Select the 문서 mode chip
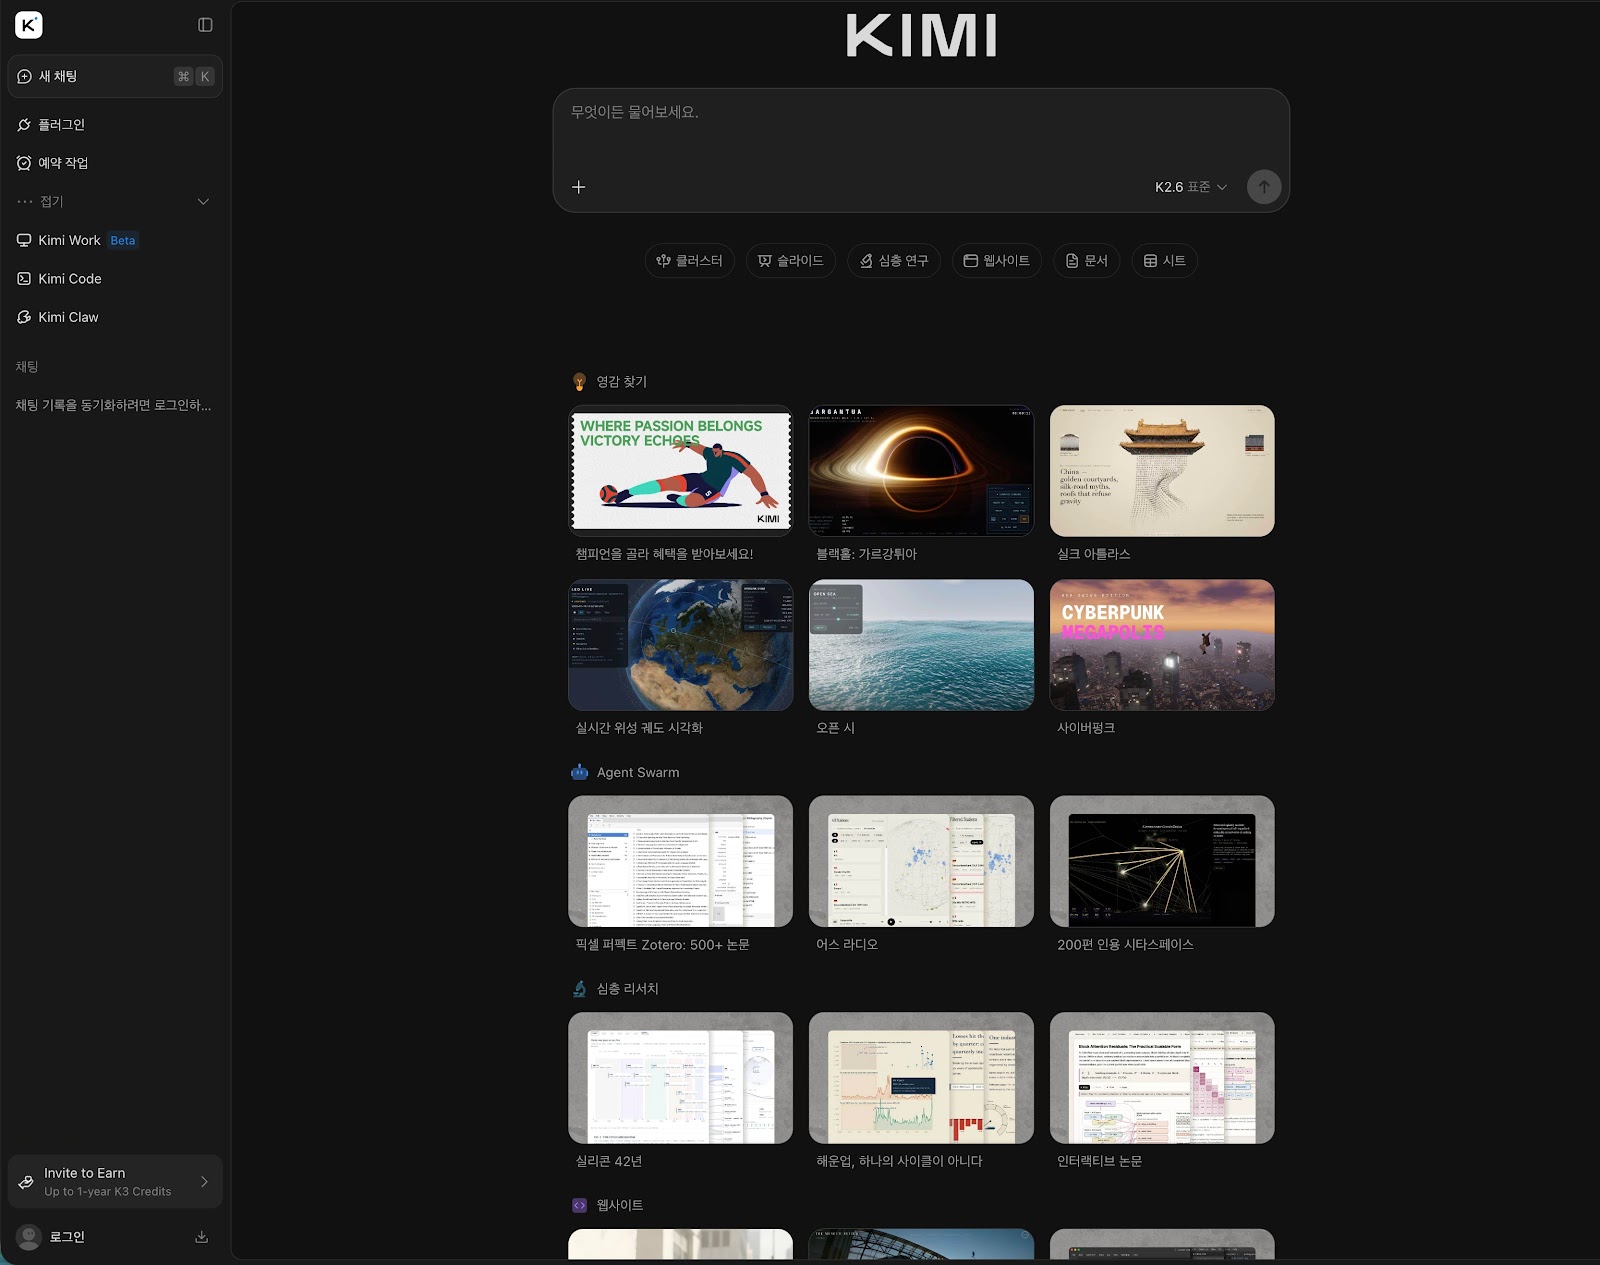Viewport: 1600px width, 1265px height. (x=1086, y=261)
